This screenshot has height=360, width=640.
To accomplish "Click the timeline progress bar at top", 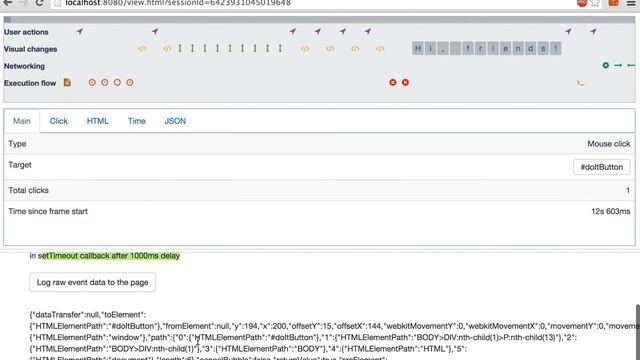I will (x=319, y=20).
